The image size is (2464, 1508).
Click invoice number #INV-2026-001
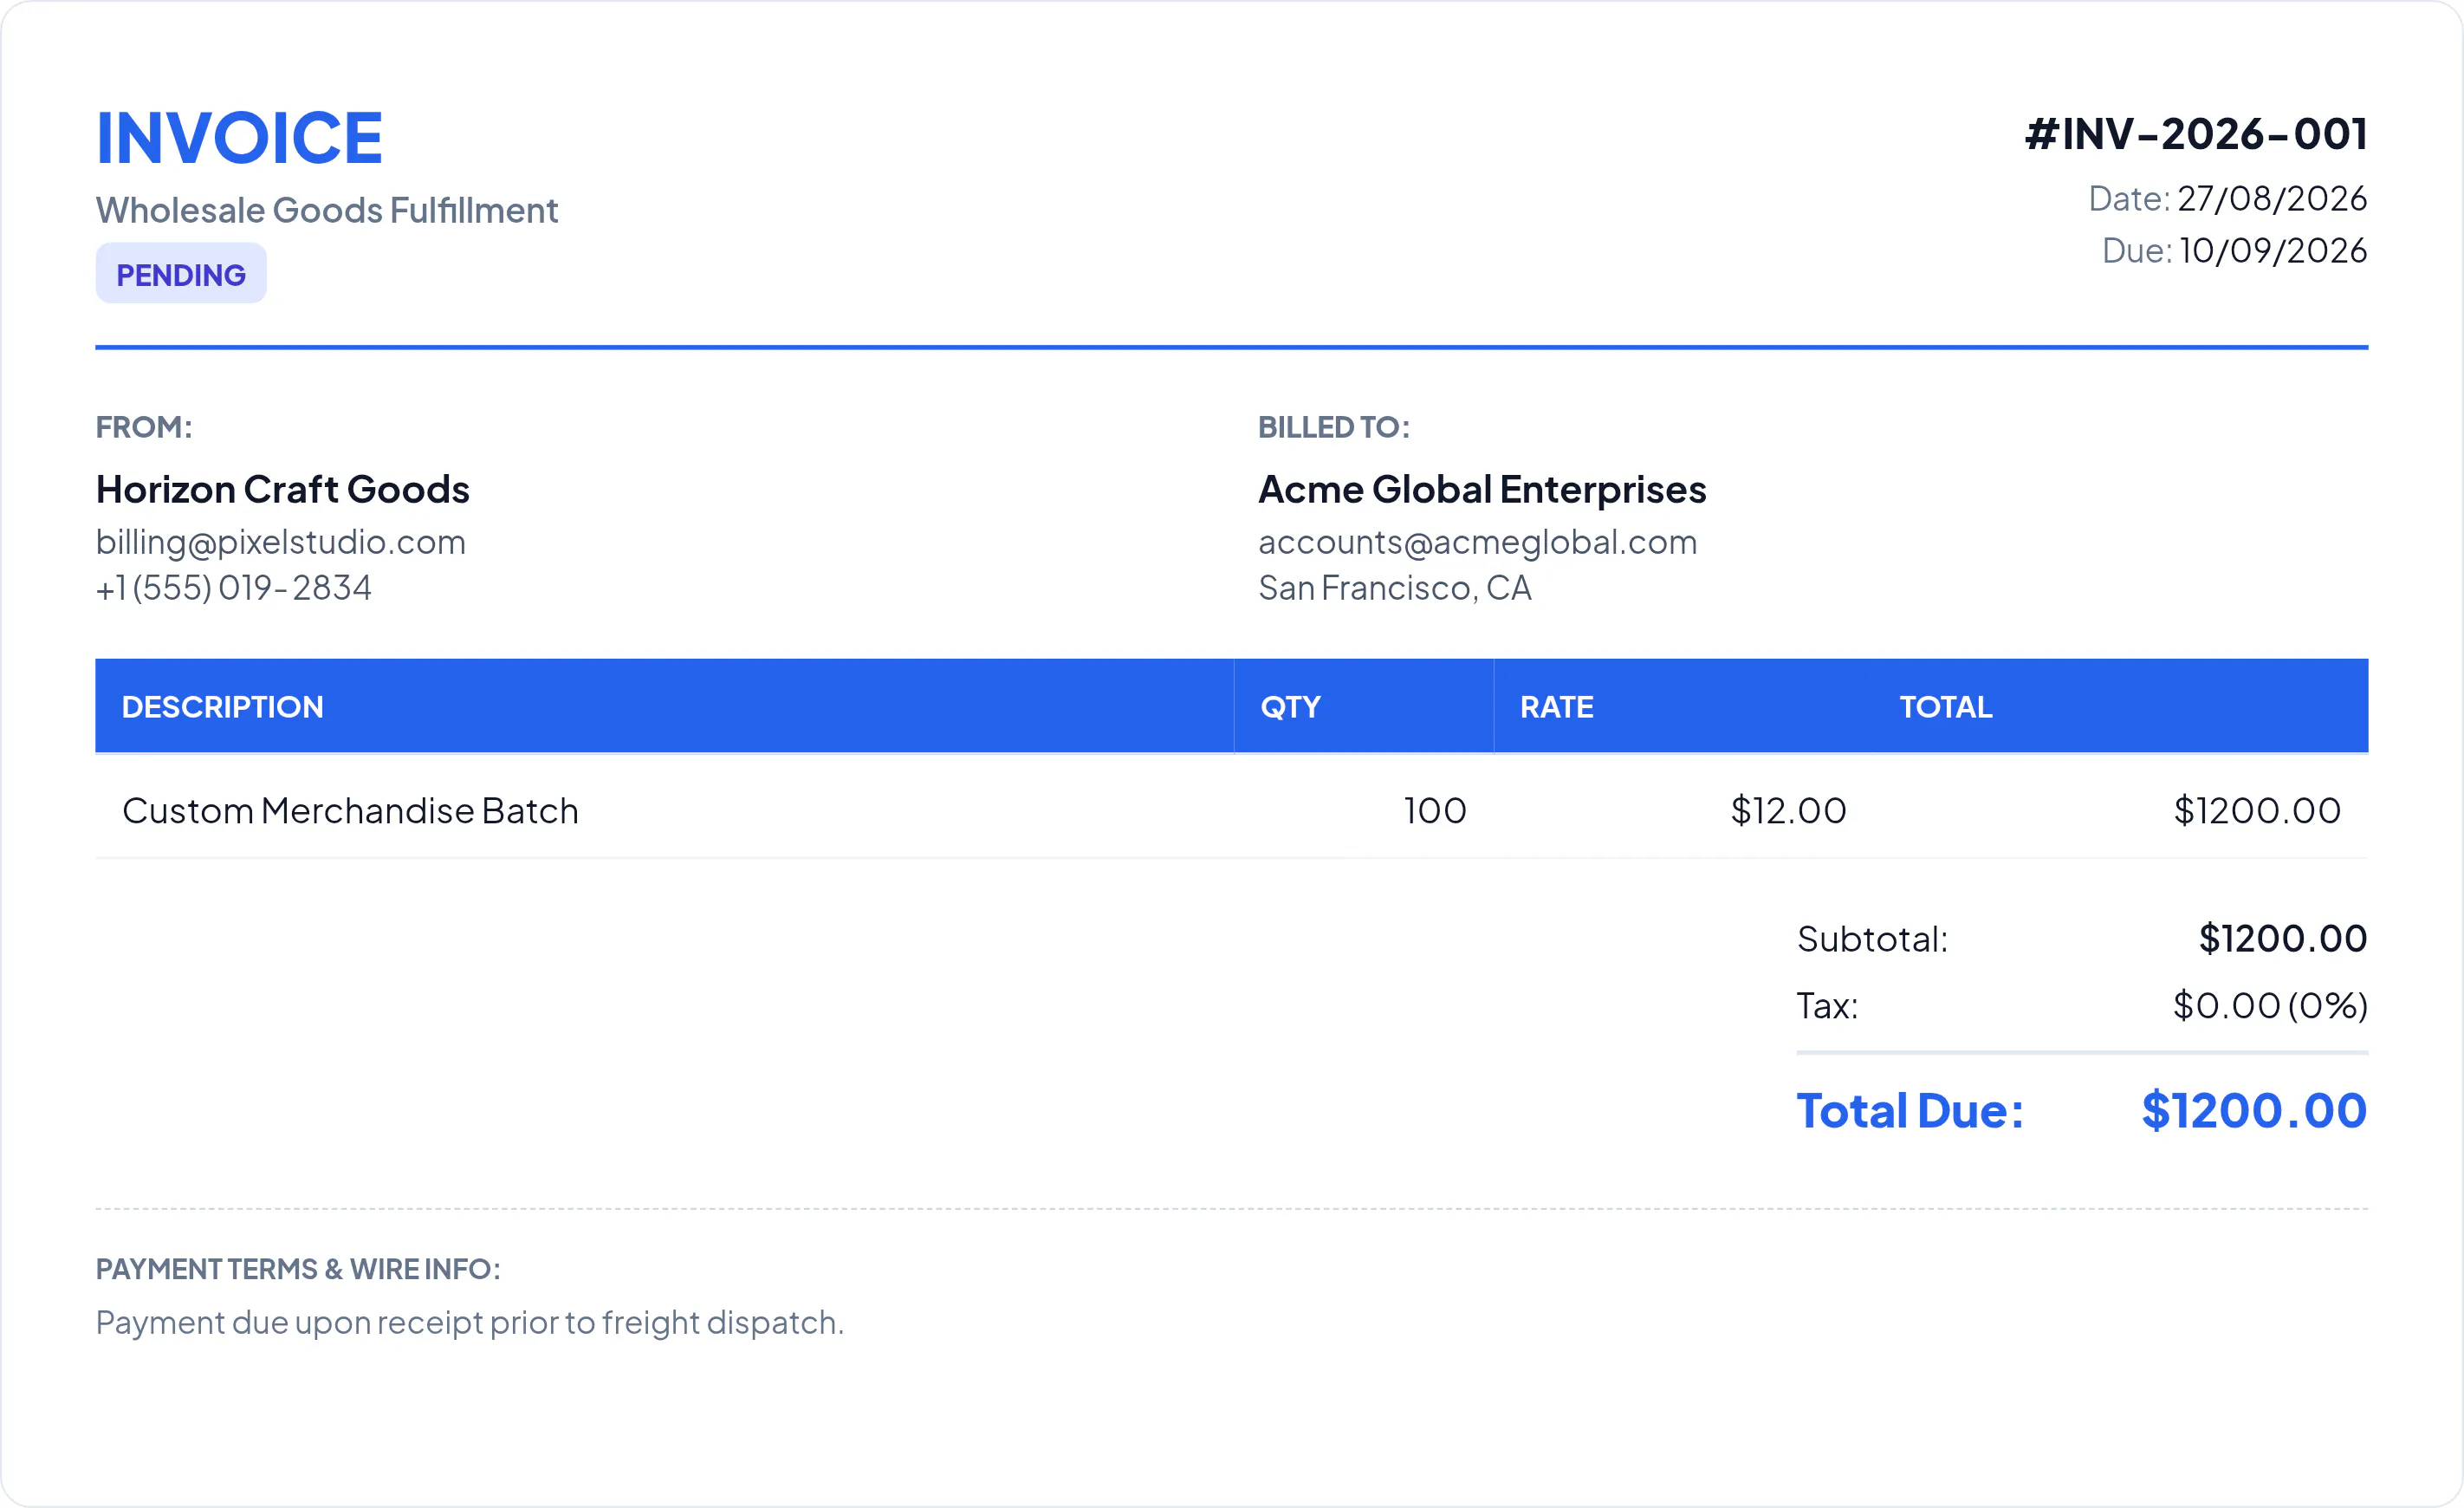click(2196, 134)
